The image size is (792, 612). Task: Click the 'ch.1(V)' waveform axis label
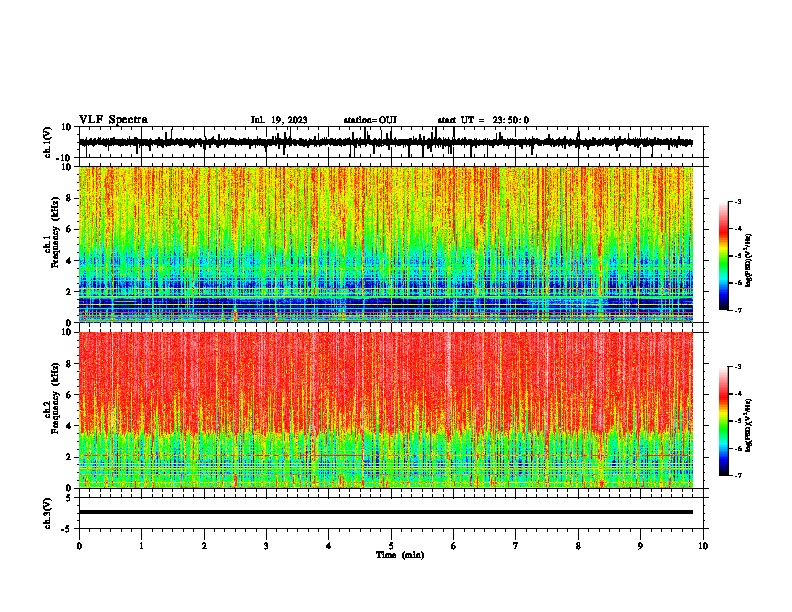coord(48,142)
